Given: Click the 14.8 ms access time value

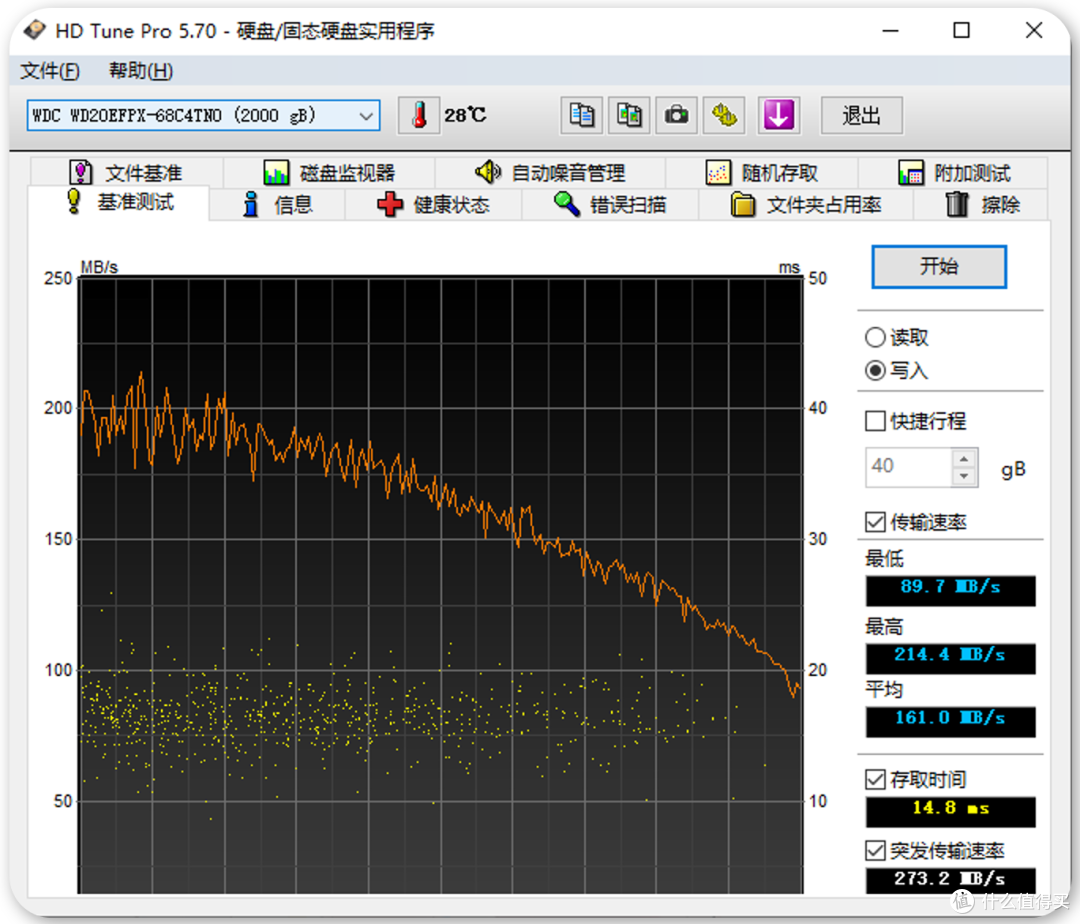Looking at the screenshot, I should pos(951,812).
